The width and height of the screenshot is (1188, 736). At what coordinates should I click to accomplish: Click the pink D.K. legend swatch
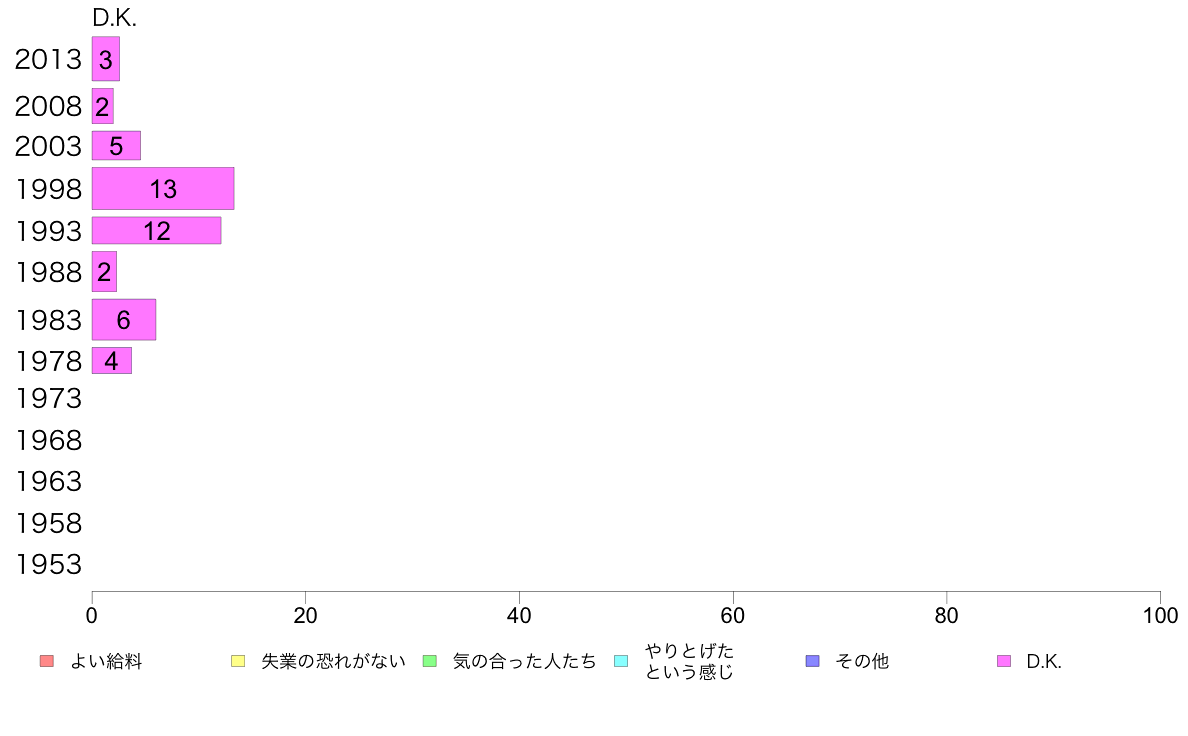pyautogui.click(x=1004, y=661)
